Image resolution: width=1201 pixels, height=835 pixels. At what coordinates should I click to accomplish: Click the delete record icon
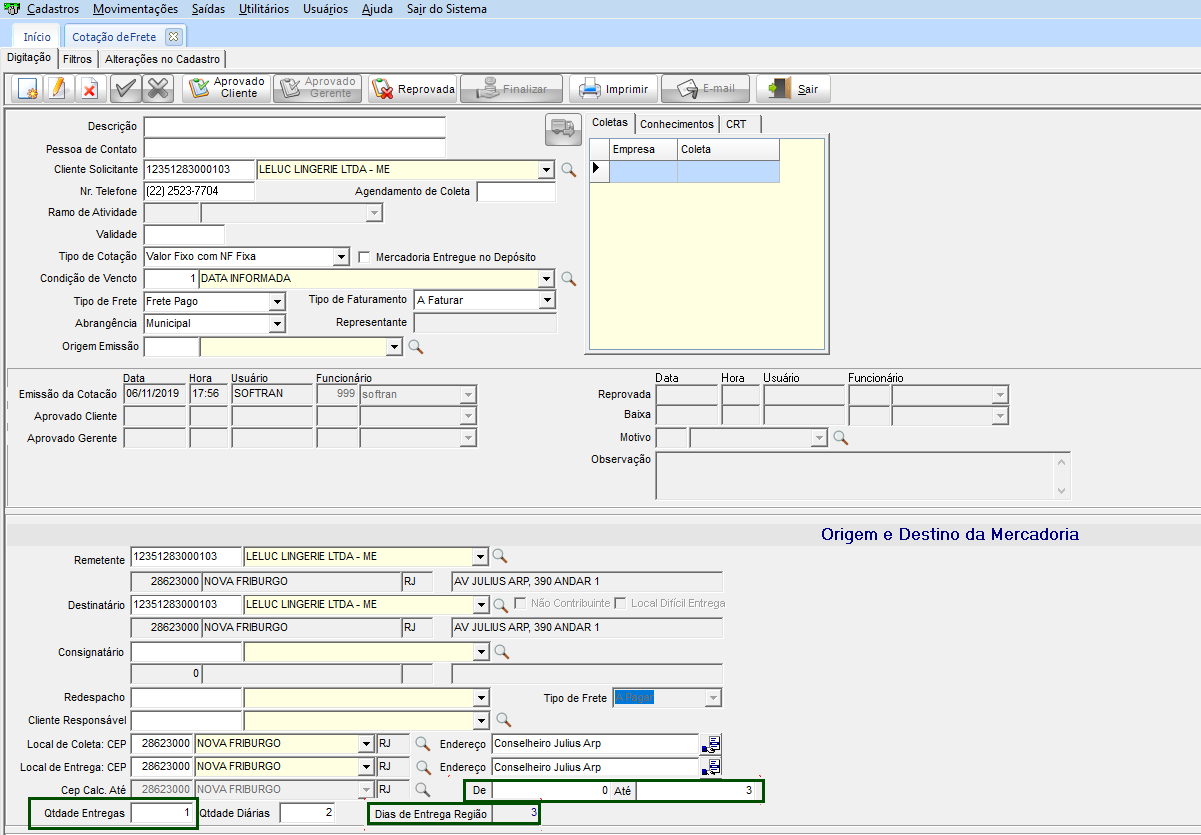click(x=89, y=89)
